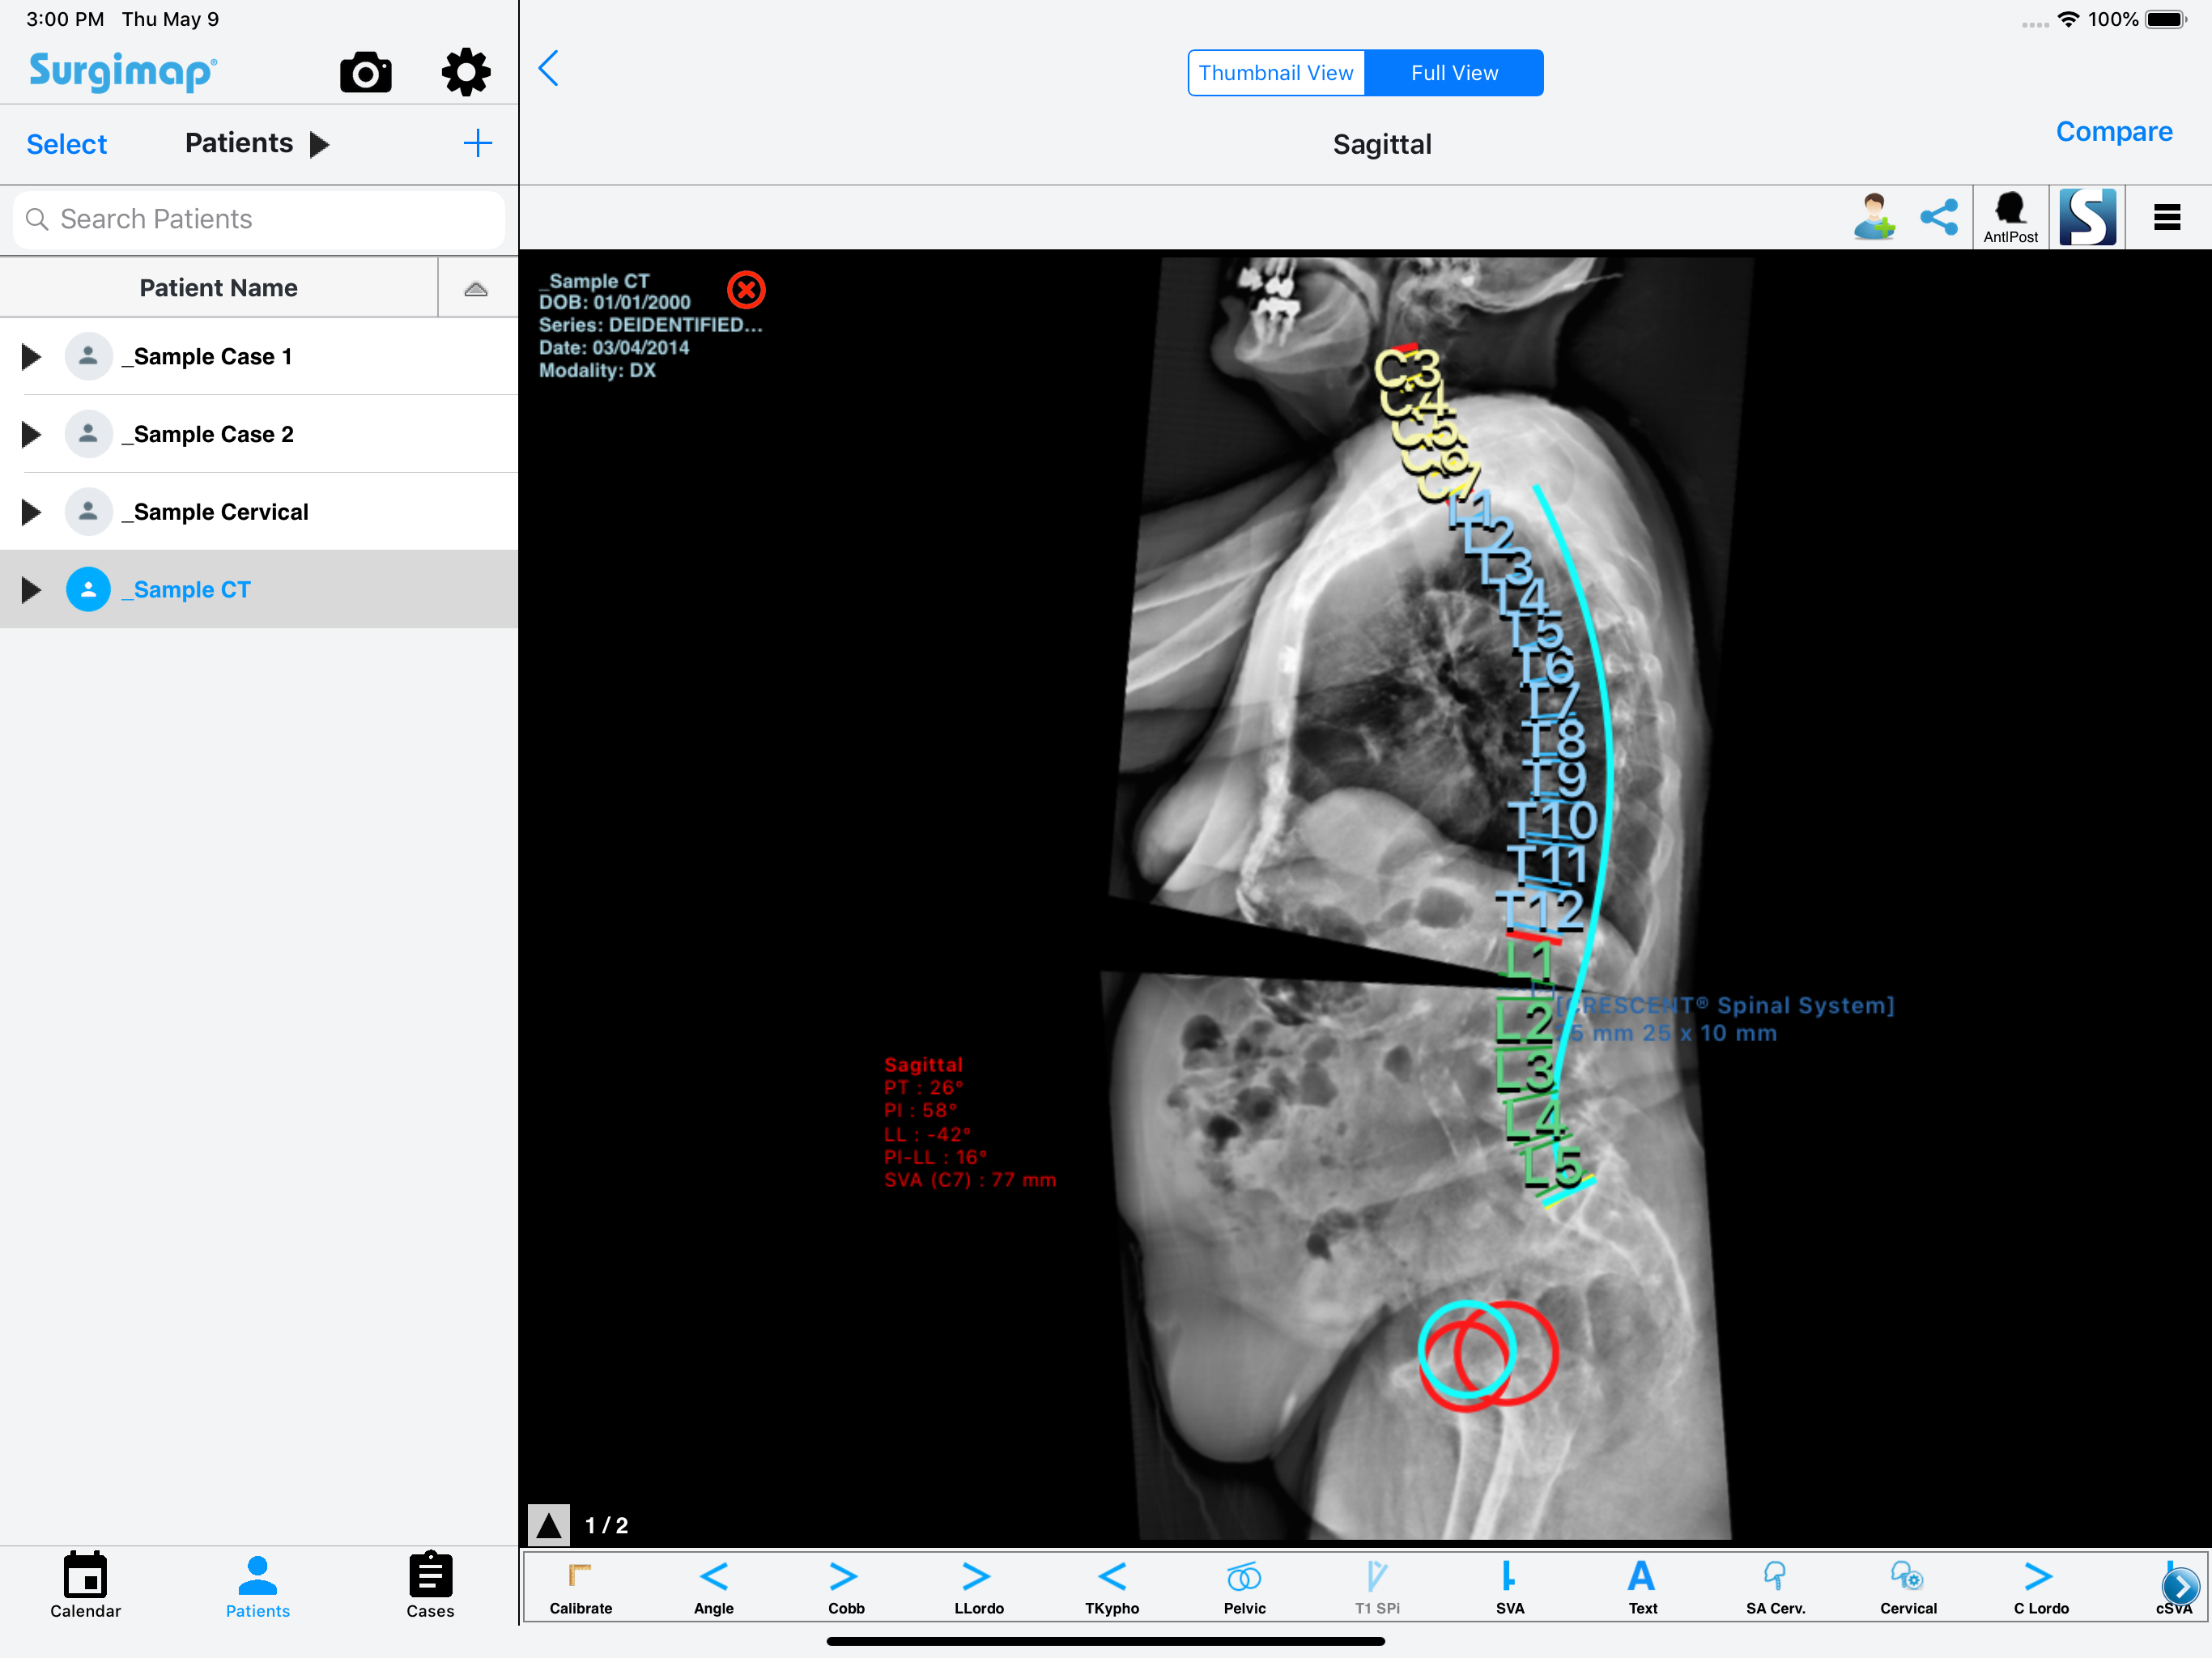Image resolution: width=2212 pixels, height=1658 pixels.
Task: Open the Patients dropdown triangle
Action: pyautogui.click(x=320, y=145)
